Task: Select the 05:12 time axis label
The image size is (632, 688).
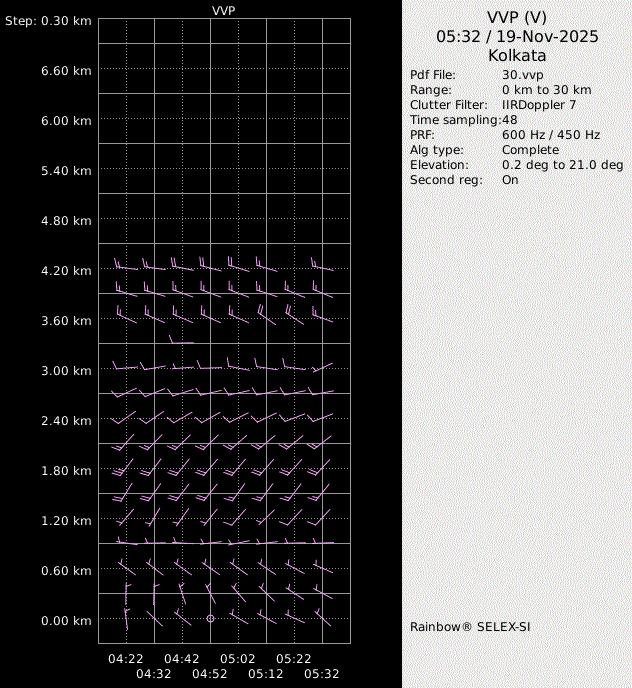Action: click(x=266, y=674)
